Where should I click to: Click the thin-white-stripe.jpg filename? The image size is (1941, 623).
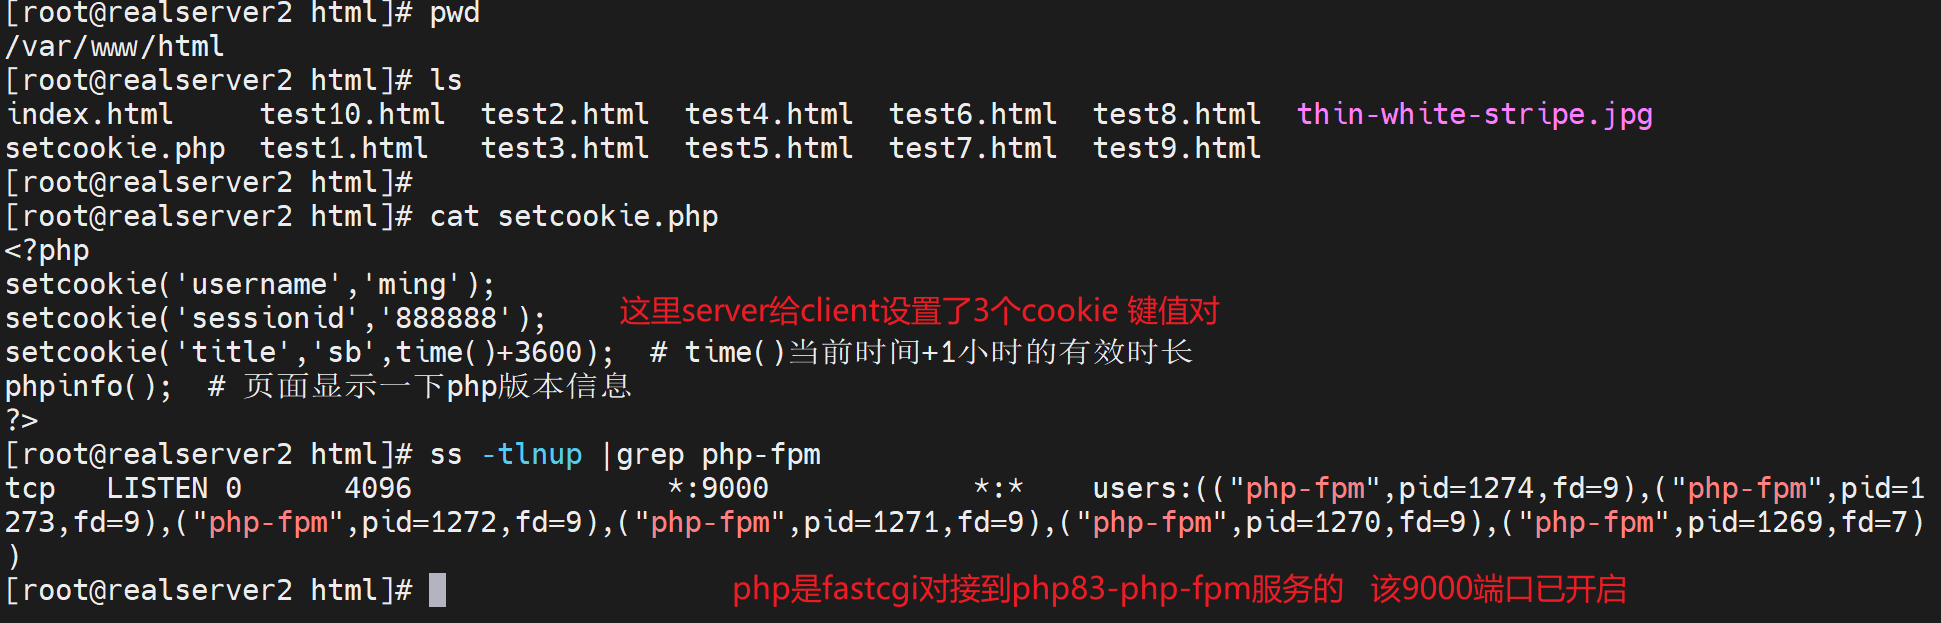[x=1474, y=114]
